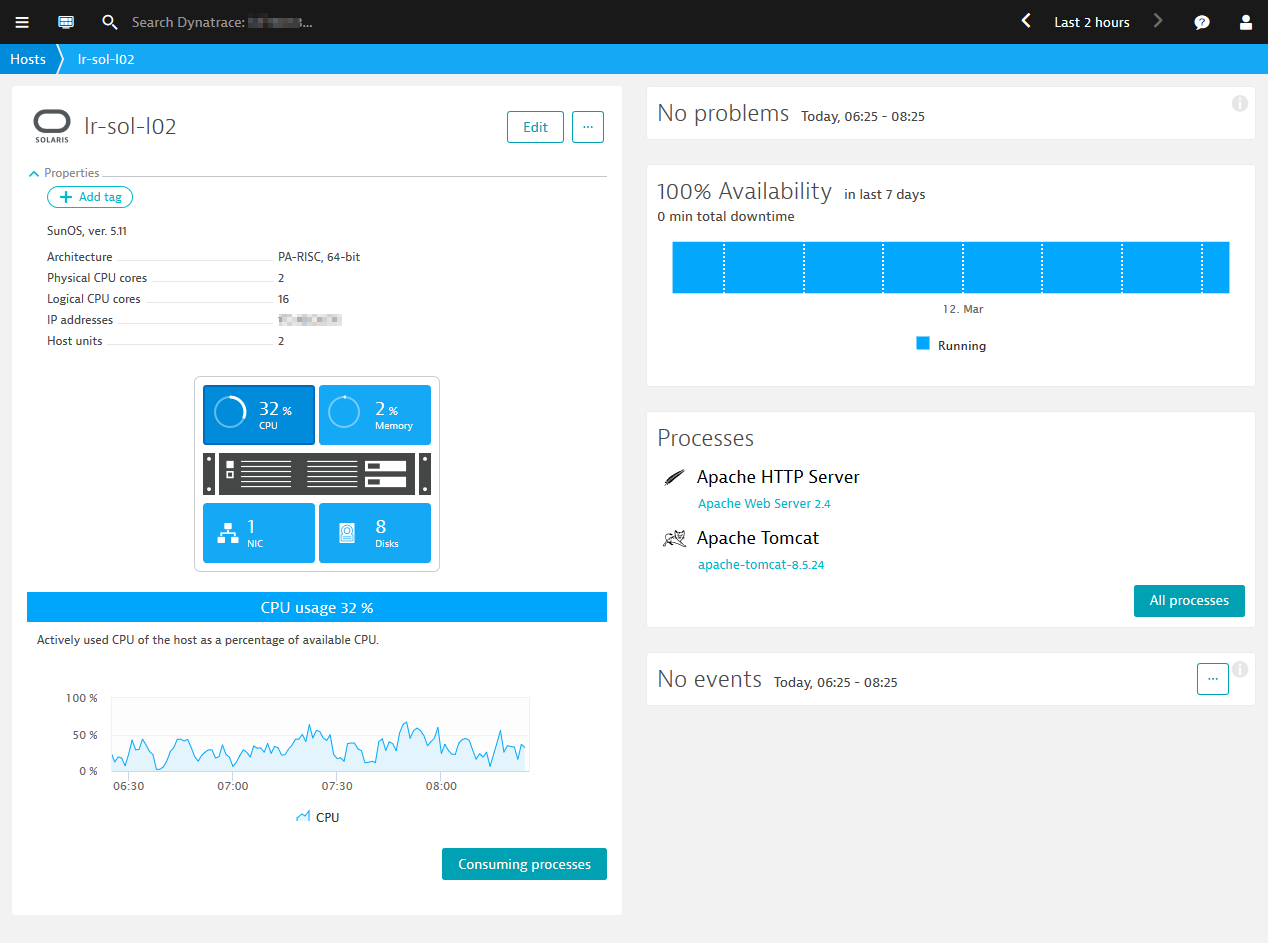The height and width of the screenshot is (943, 1268).
Task: Open the help chat icon
Action: (1202, 22)
